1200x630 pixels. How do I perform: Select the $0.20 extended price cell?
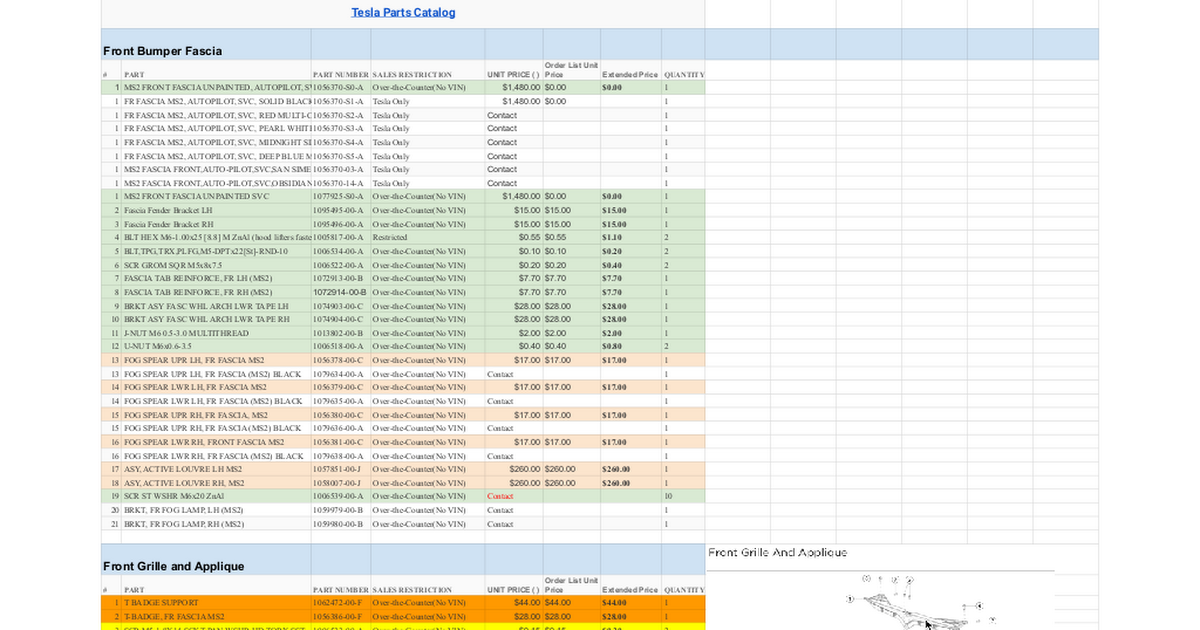[630, 251]
